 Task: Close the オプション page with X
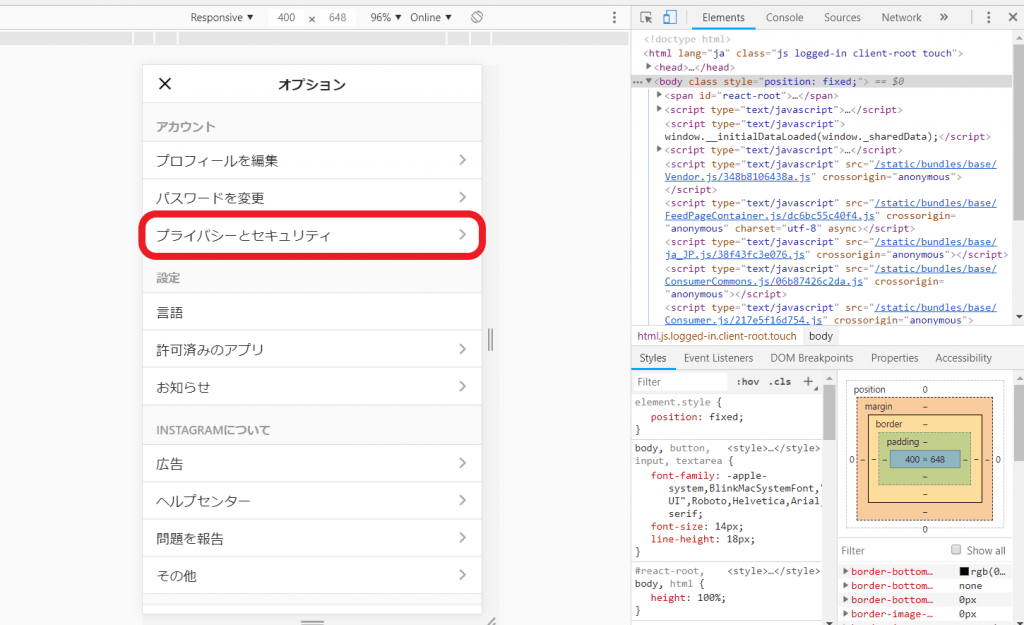(x=166, y=84)
